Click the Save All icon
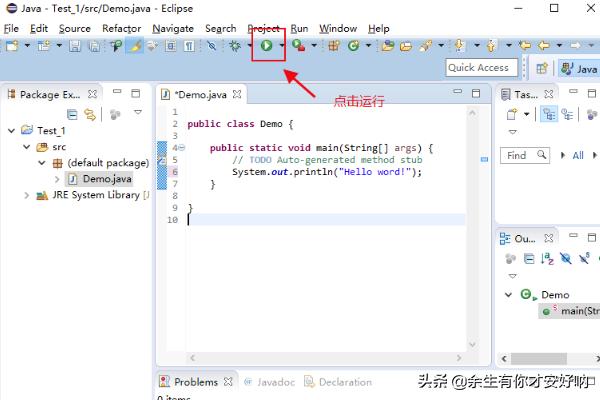The image size is (600, 400). pos(94,46)
